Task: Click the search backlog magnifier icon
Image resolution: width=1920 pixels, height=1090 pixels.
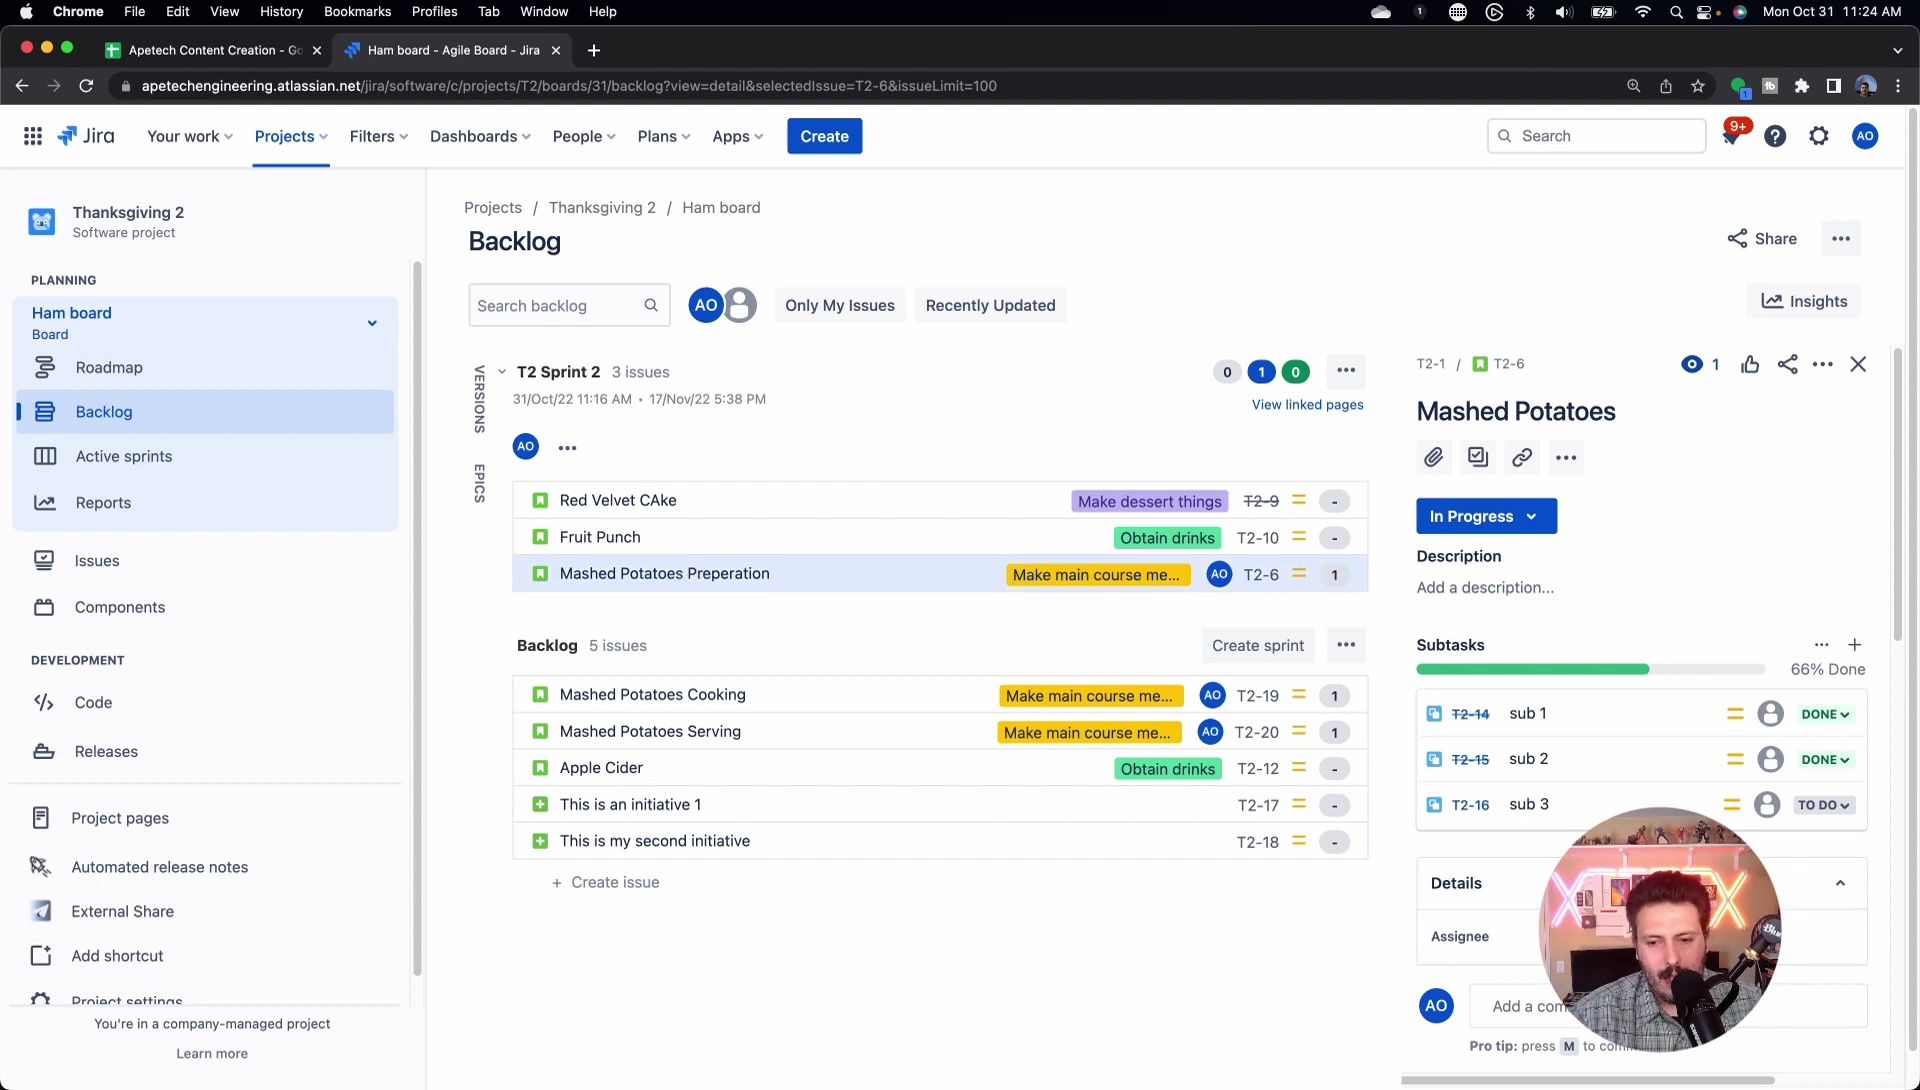Action: click(651, 306)
